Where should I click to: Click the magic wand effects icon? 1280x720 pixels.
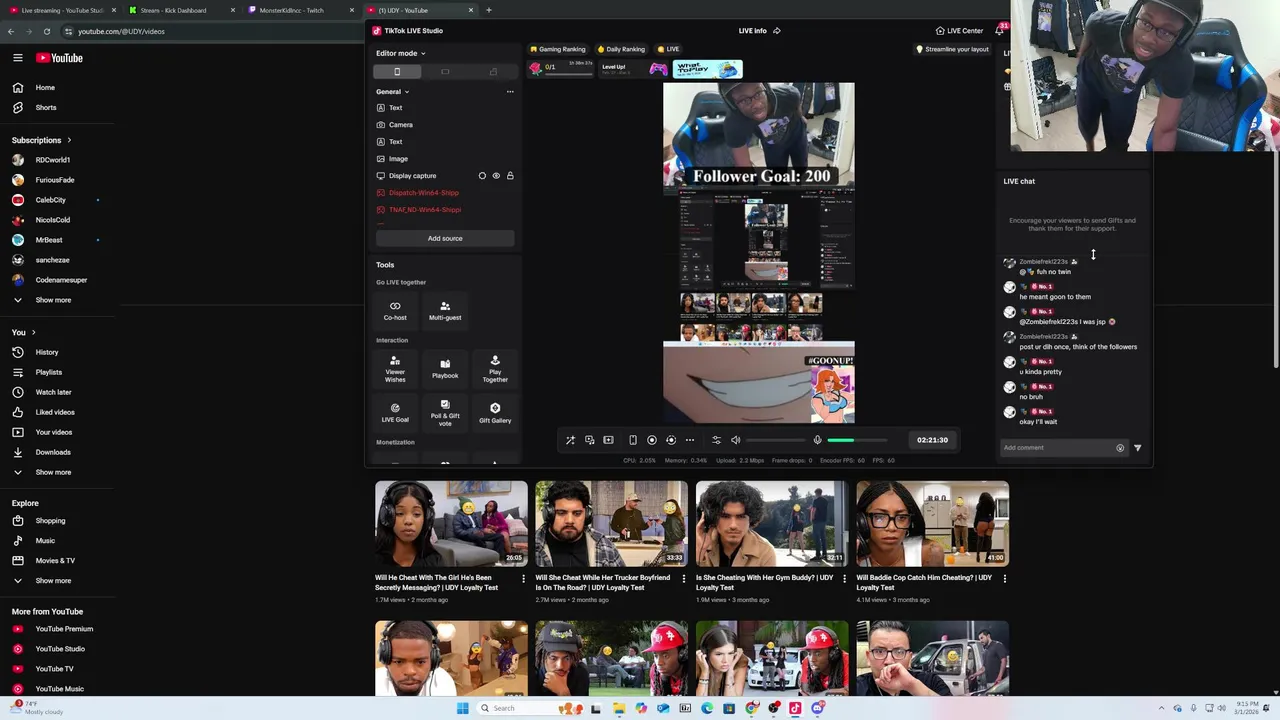click(x=570, y=440)
